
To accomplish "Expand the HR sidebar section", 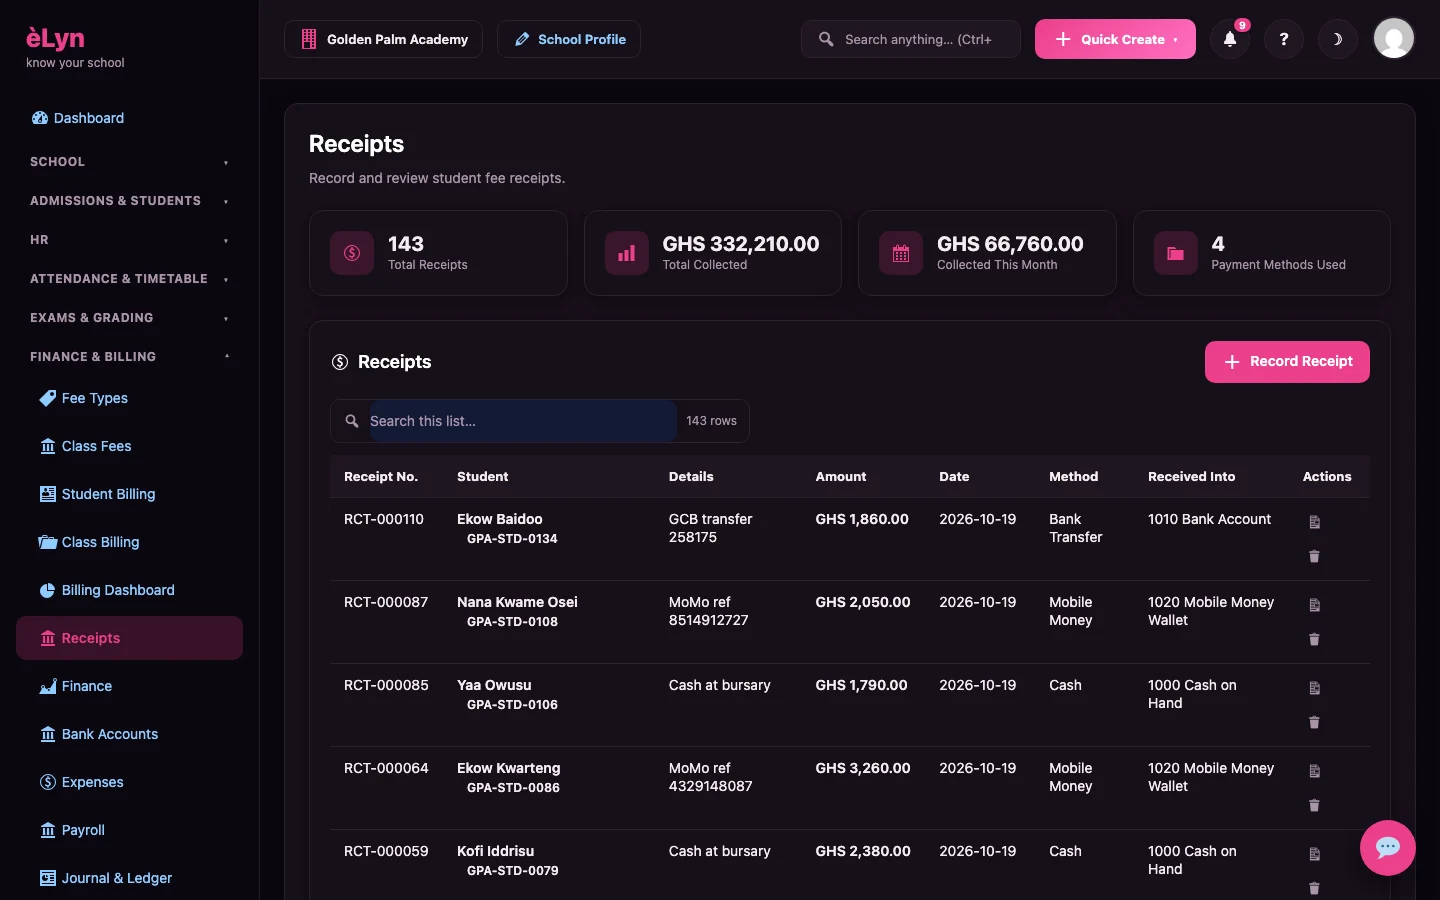I will click(129, 240).
